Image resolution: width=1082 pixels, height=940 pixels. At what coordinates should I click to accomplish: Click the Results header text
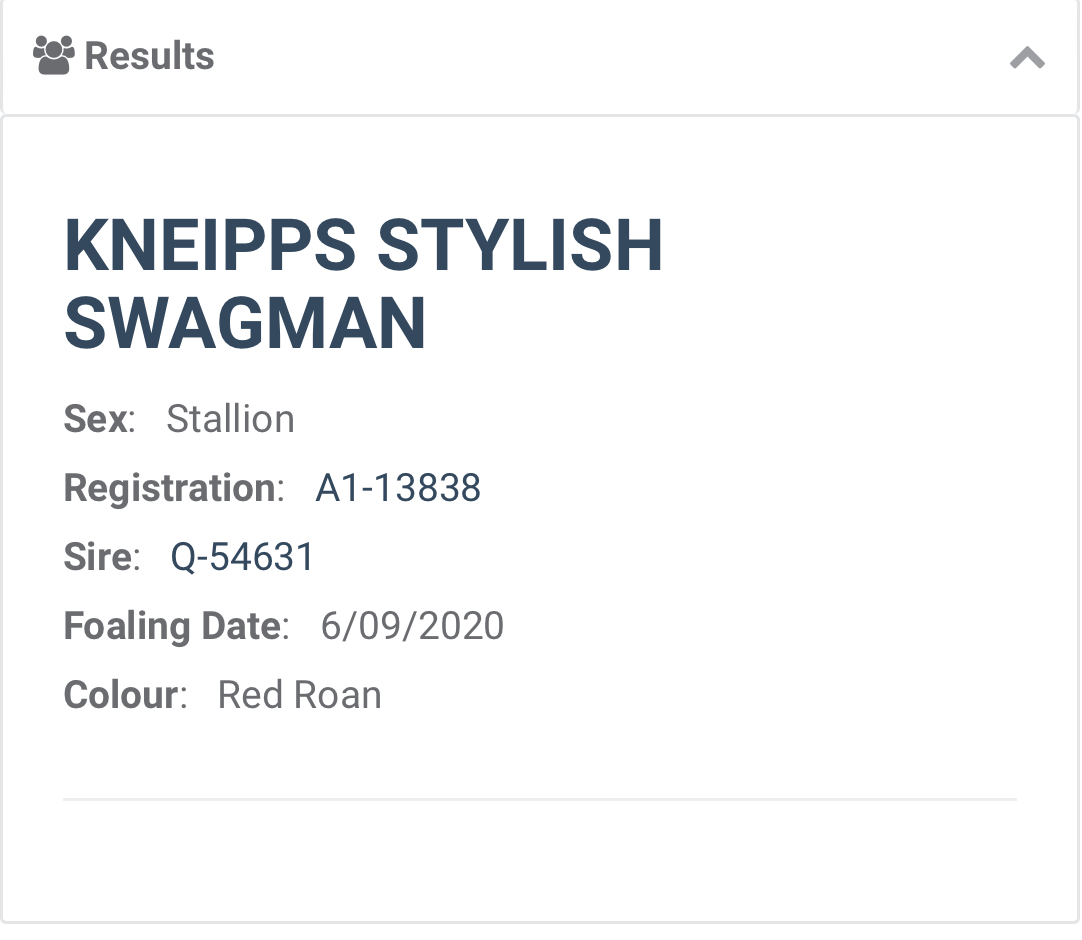click(149, 56)
